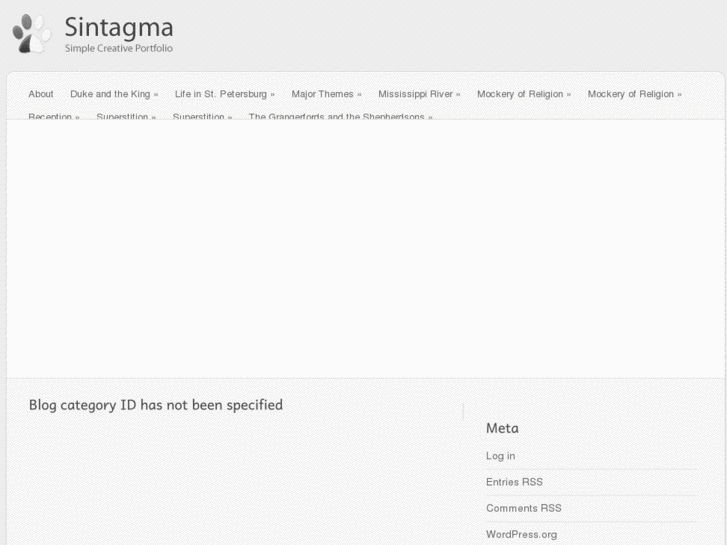Expand the Duke and the King menu
The image size is (727, 545).
click(x=114, y=94)
